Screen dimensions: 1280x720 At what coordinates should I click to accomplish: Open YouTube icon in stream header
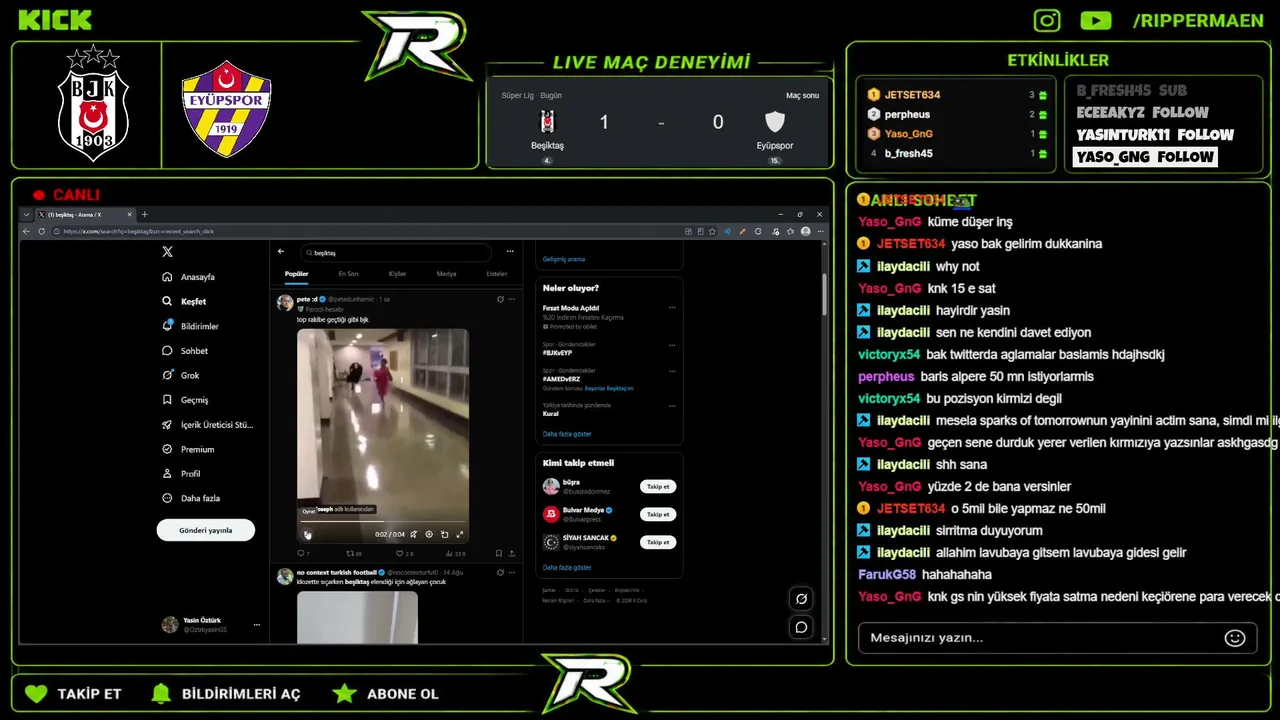coord(1096,20)
